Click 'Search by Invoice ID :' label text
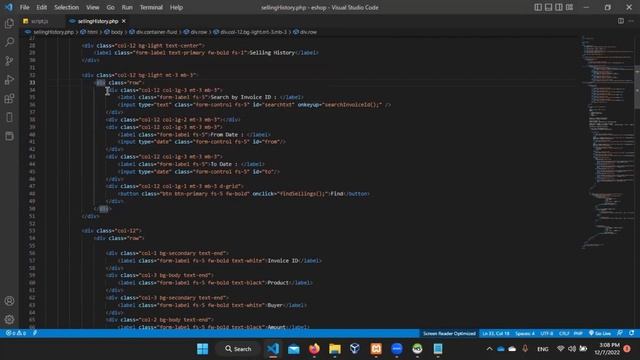This screenshot has height=360, width=640. [244, 97]
